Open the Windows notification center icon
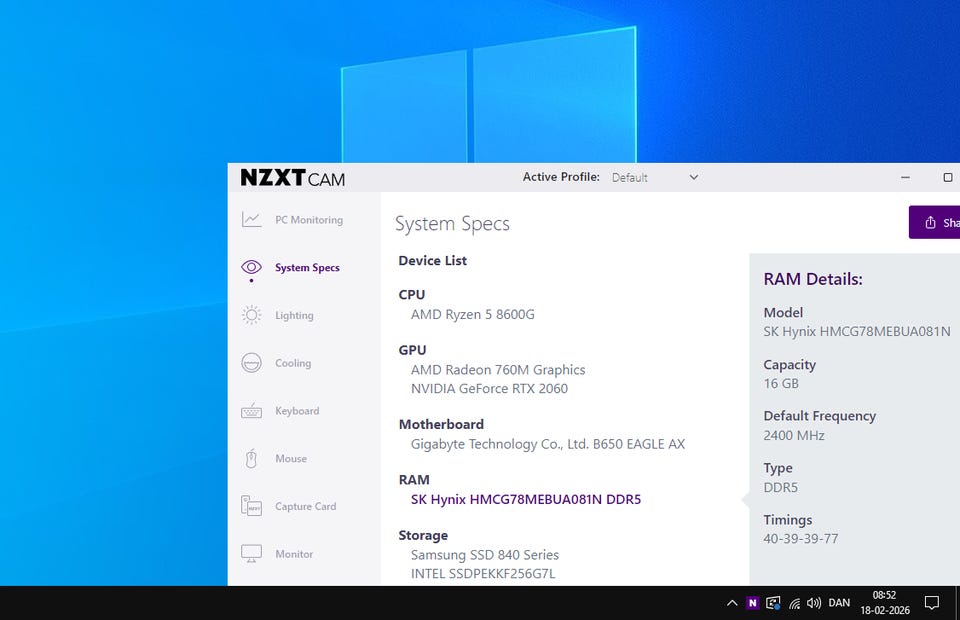Image resolution: width=960 pixels, height=620 pixels. pyautogui.click(x=931, y=603)
